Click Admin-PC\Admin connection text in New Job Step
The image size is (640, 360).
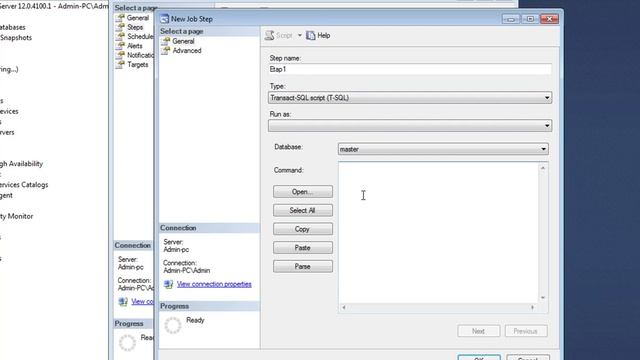(187, 271)
